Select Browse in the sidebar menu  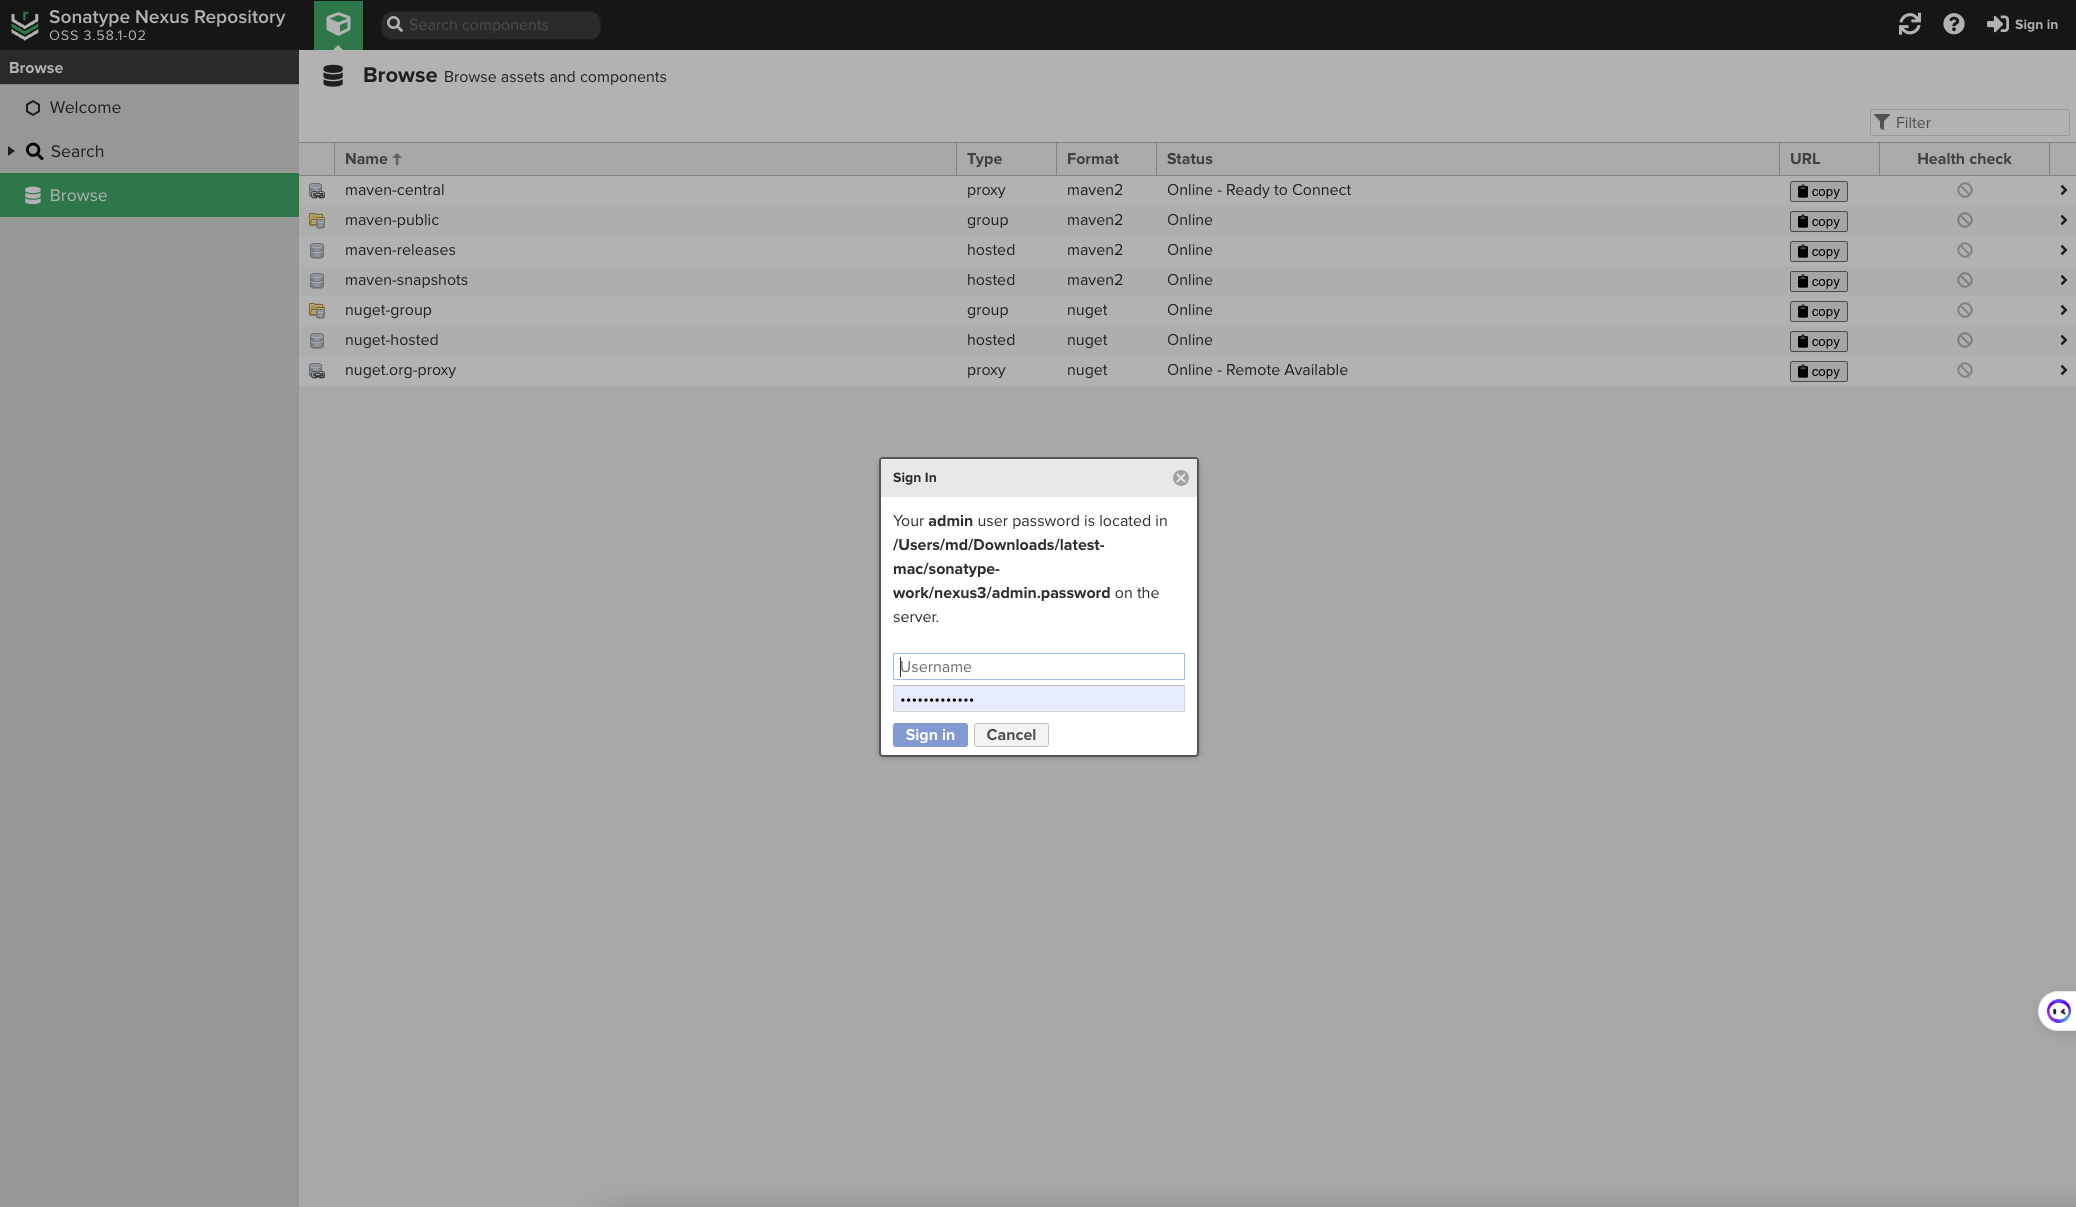[x=78, y=195]
